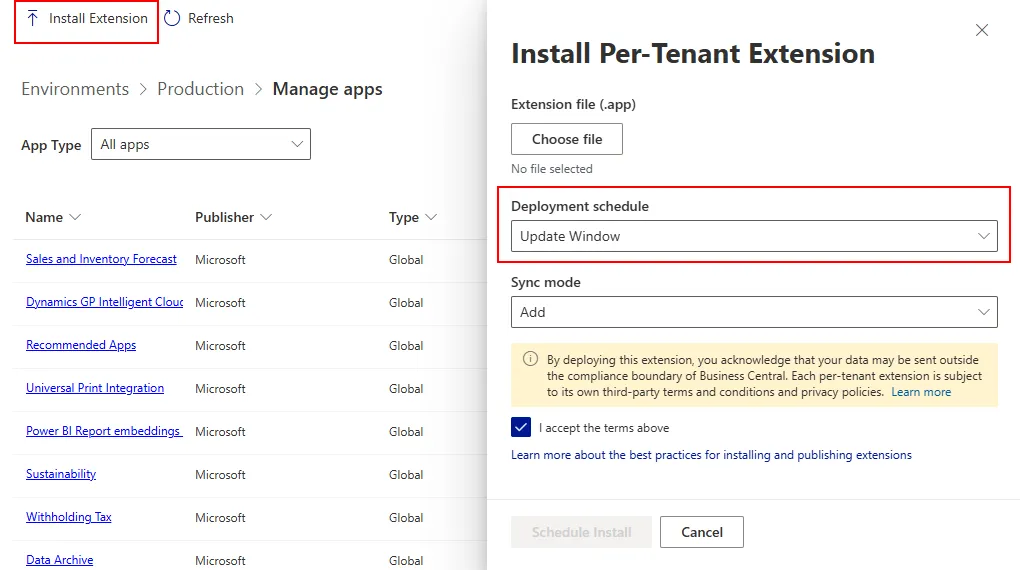Click the 'No file selected' text
Screen dimensions: 1020x570
click(x=552, y=169)
